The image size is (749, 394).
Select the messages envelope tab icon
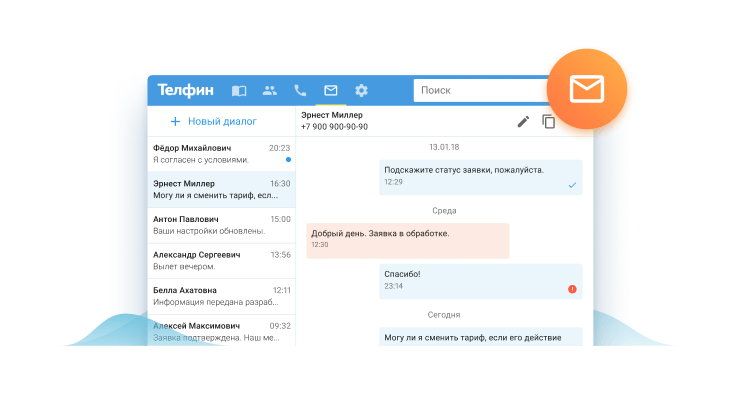click(331, 90)
